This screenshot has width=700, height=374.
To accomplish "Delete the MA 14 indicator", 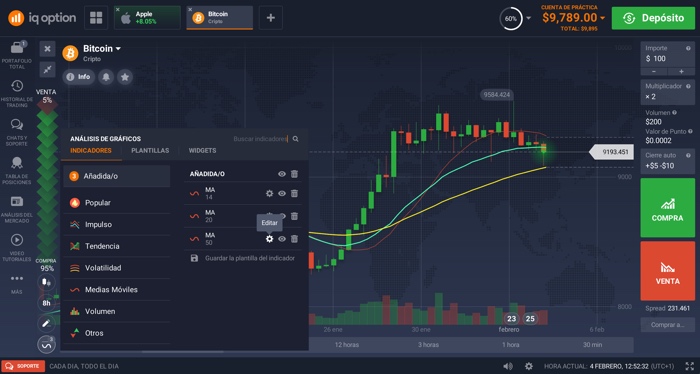I will point(294,193).
